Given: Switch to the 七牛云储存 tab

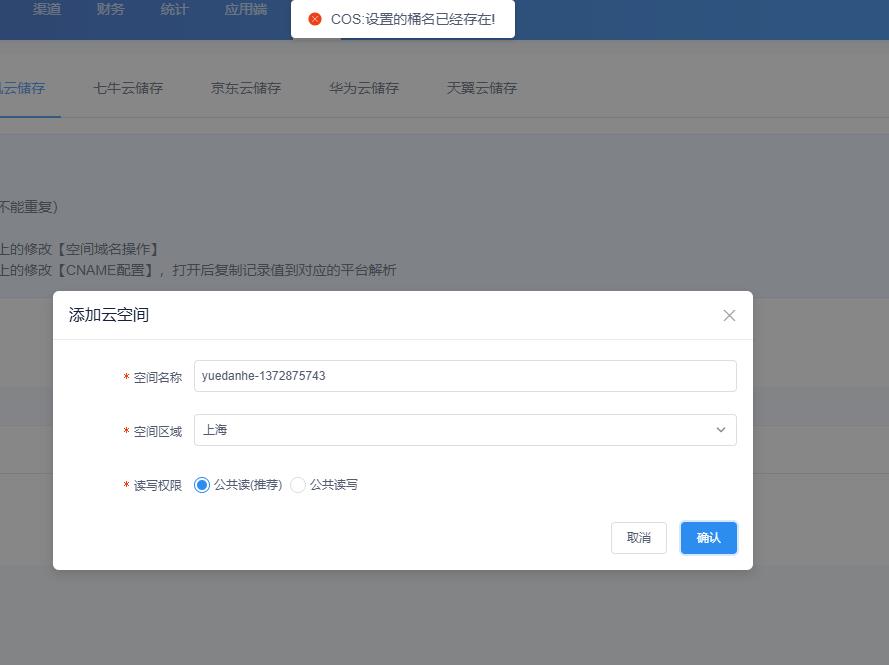Looking at the screenshot, I should pos(128,88).
